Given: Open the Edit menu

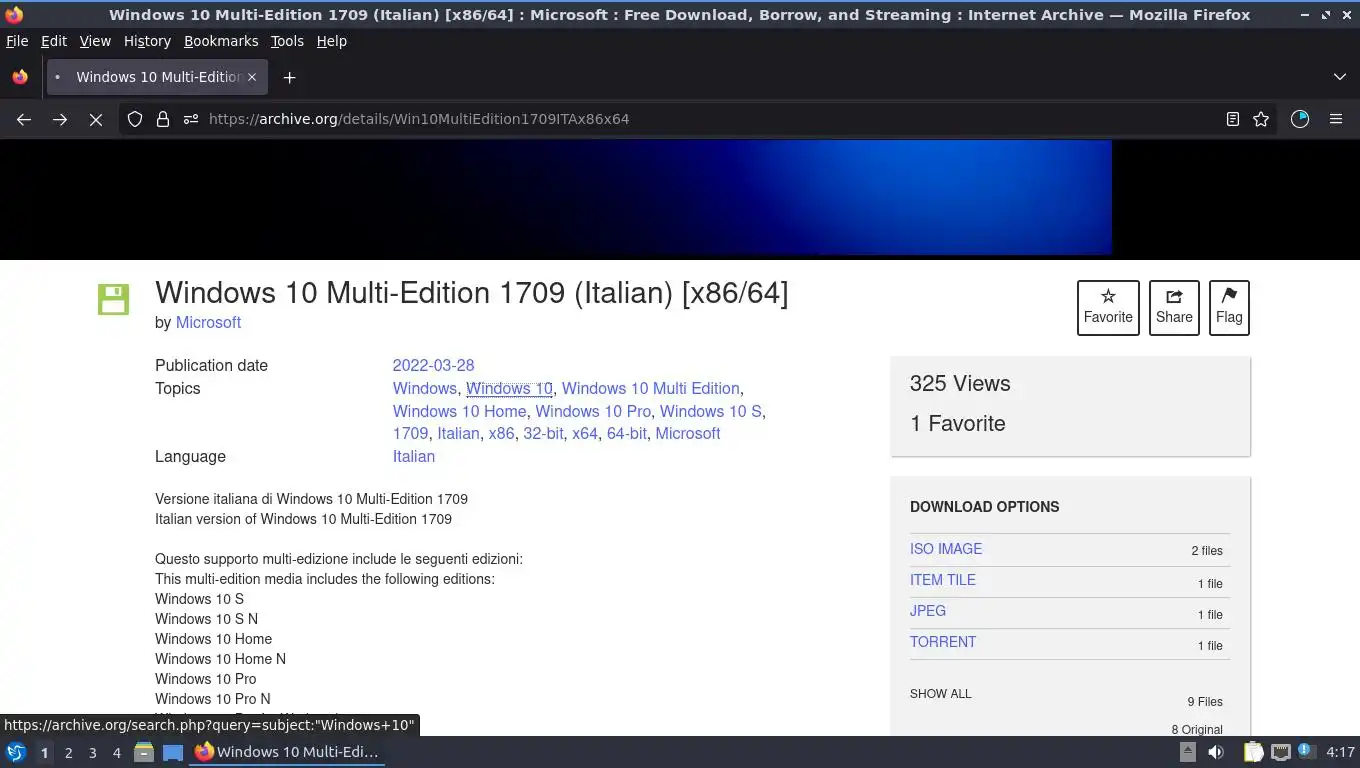Looking at the screenshot, I should pos(54,41).
